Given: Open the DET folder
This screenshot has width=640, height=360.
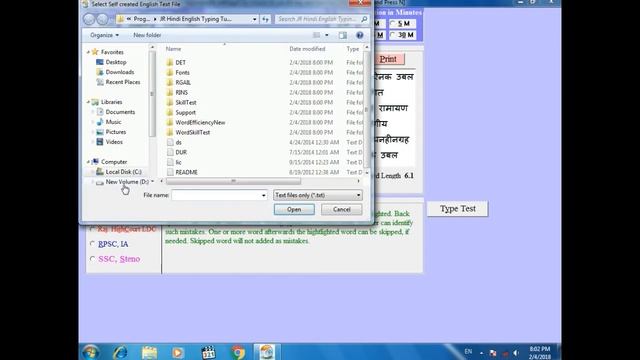Looking at the screenshot, I should coord(180,62).
